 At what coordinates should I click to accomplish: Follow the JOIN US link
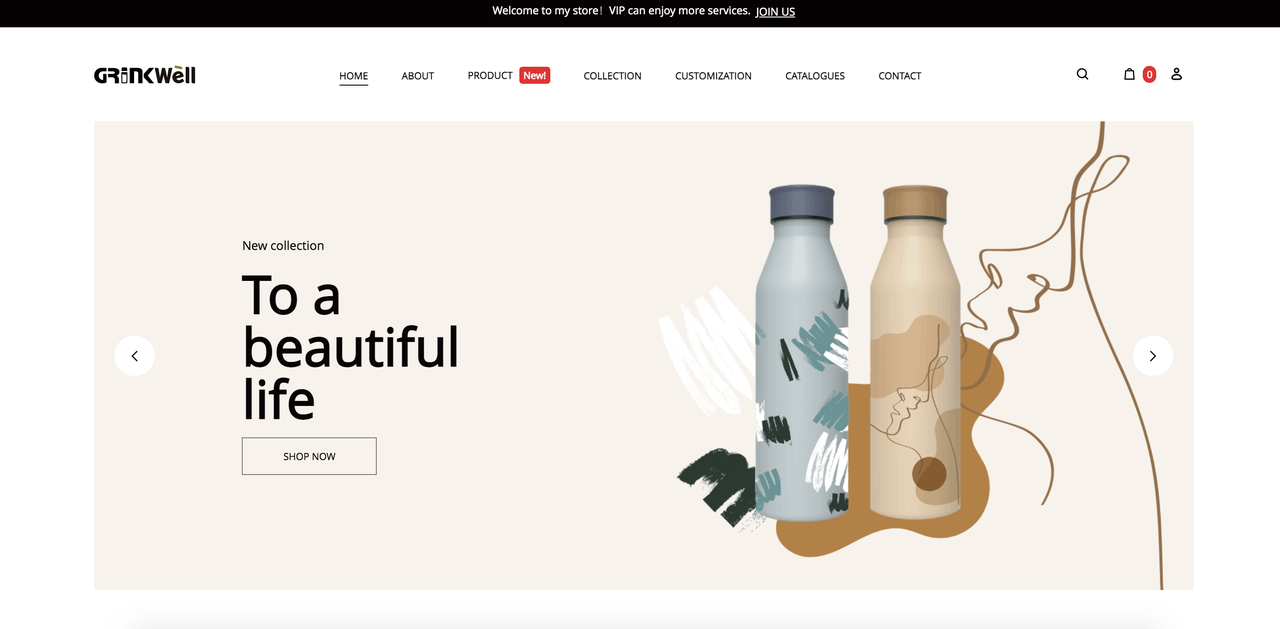pyautogui.click(x=775, y=12)
